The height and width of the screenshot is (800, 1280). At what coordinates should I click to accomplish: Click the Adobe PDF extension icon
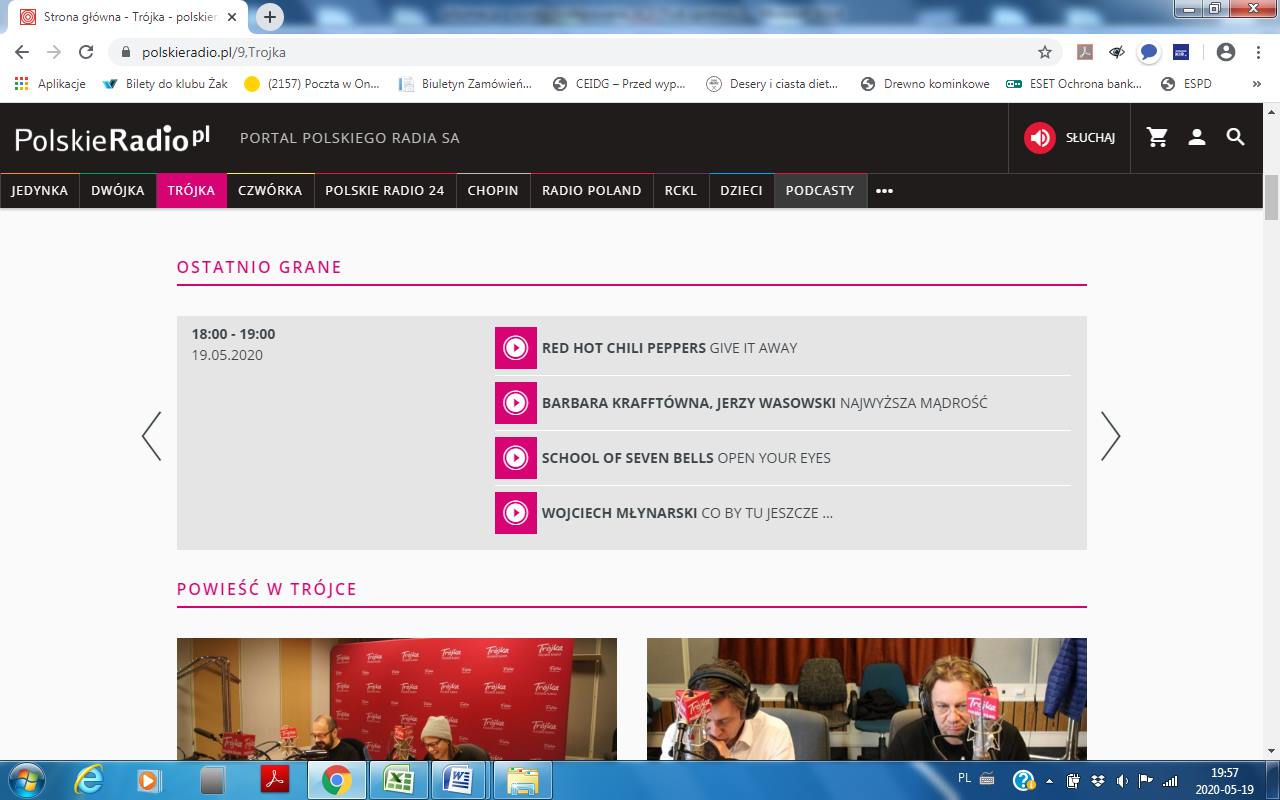point(1084,52)
